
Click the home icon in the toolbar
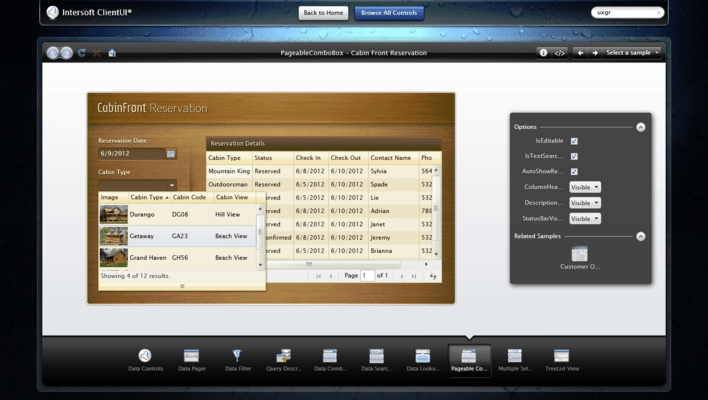[112, 53]
